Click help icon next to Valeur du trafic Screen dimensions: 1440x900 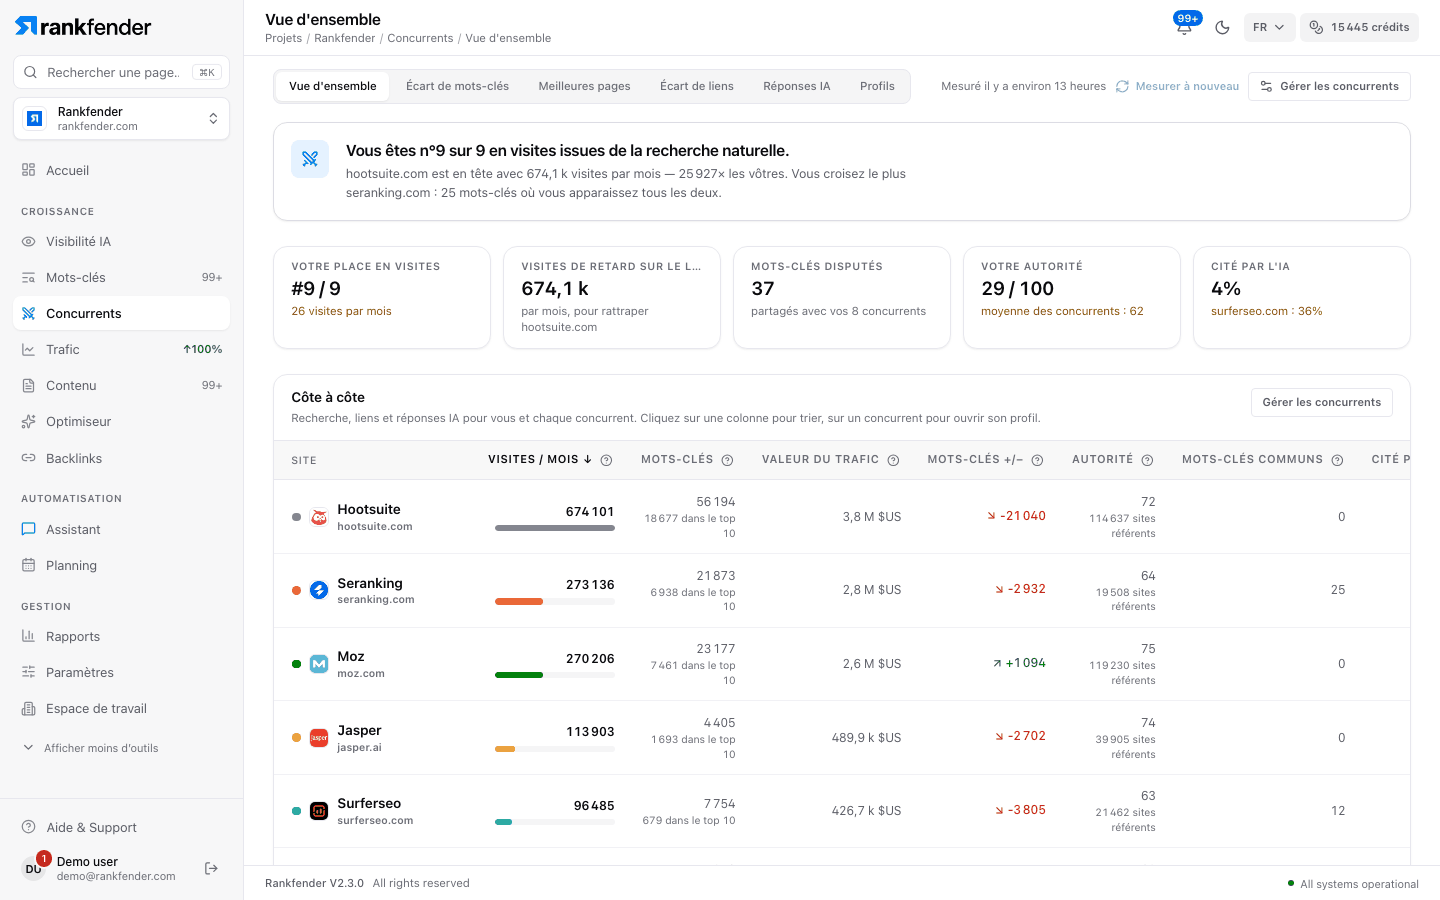893,460
